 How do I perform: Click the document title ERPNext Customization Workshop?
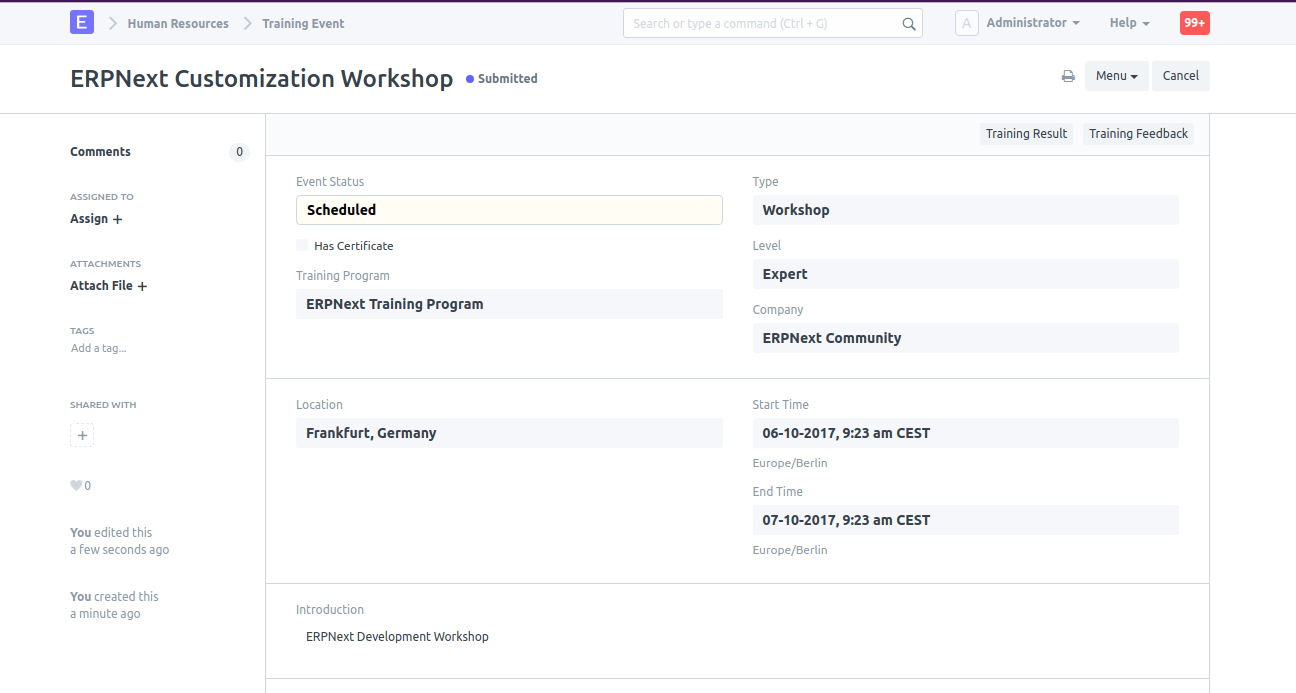(262, 79)
